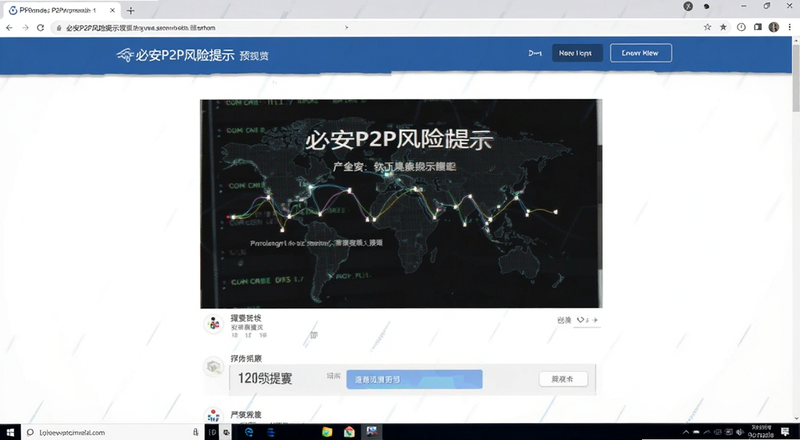Click the taskbar search box

(x=112, y=432)
